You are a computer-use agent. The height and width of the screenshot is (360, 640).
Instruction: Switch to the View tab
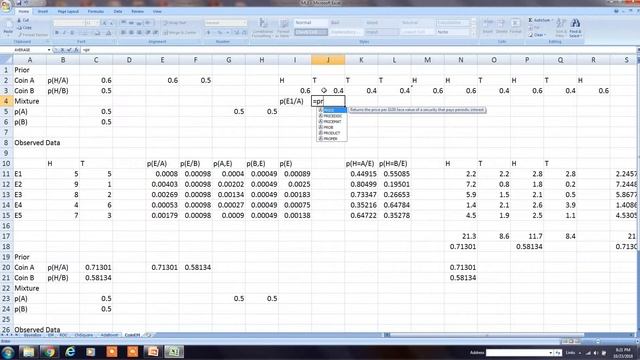[157, 11]
